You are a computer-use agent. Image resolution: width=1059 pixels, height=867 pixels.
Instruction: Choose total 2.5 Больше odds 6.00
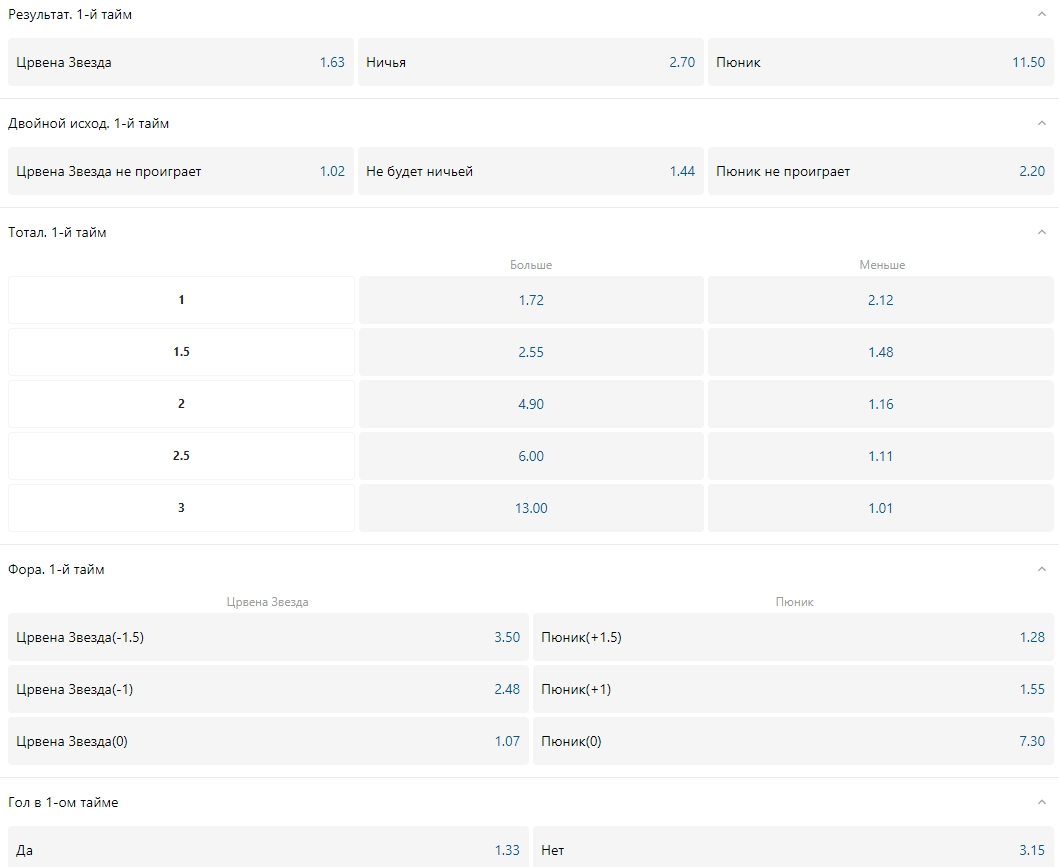(530, 456)
